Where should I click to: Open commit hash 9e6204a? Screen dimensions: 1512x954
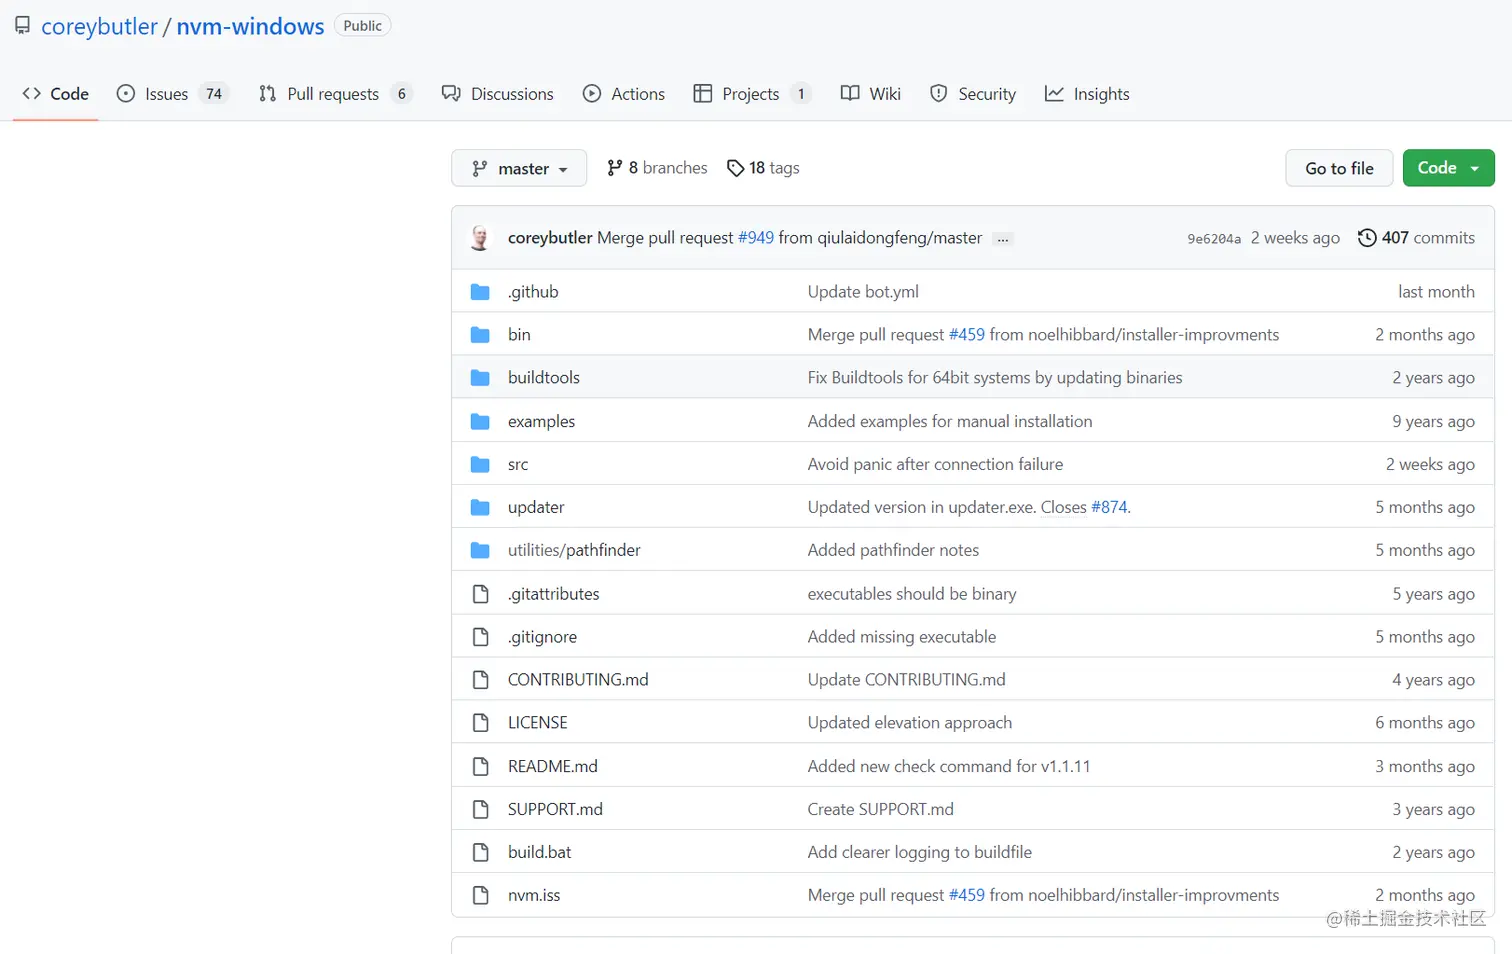tap(1214, 239)
